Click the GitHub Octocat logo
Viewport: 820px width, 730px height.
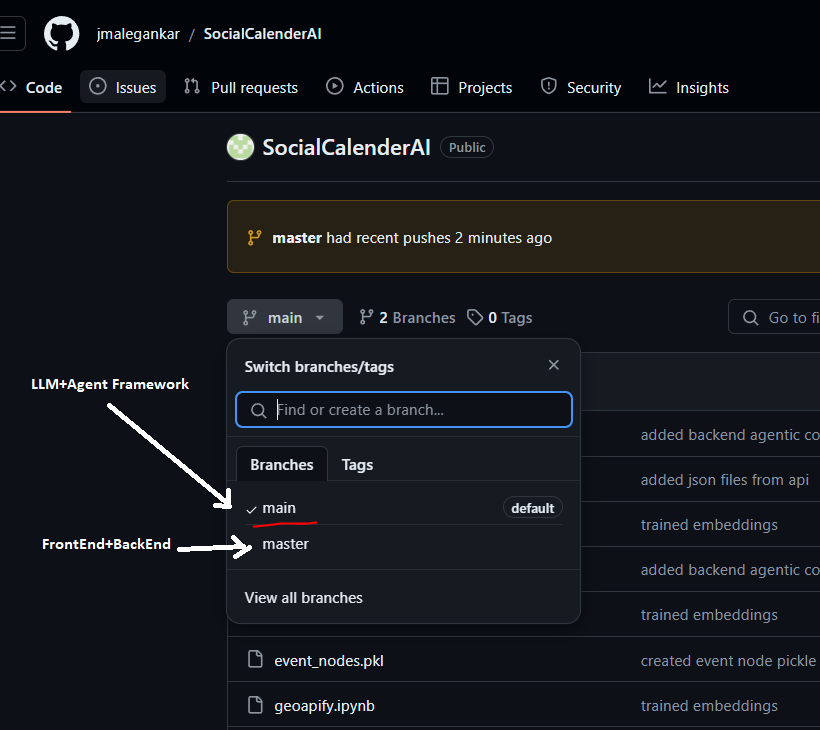pos(62,33)
